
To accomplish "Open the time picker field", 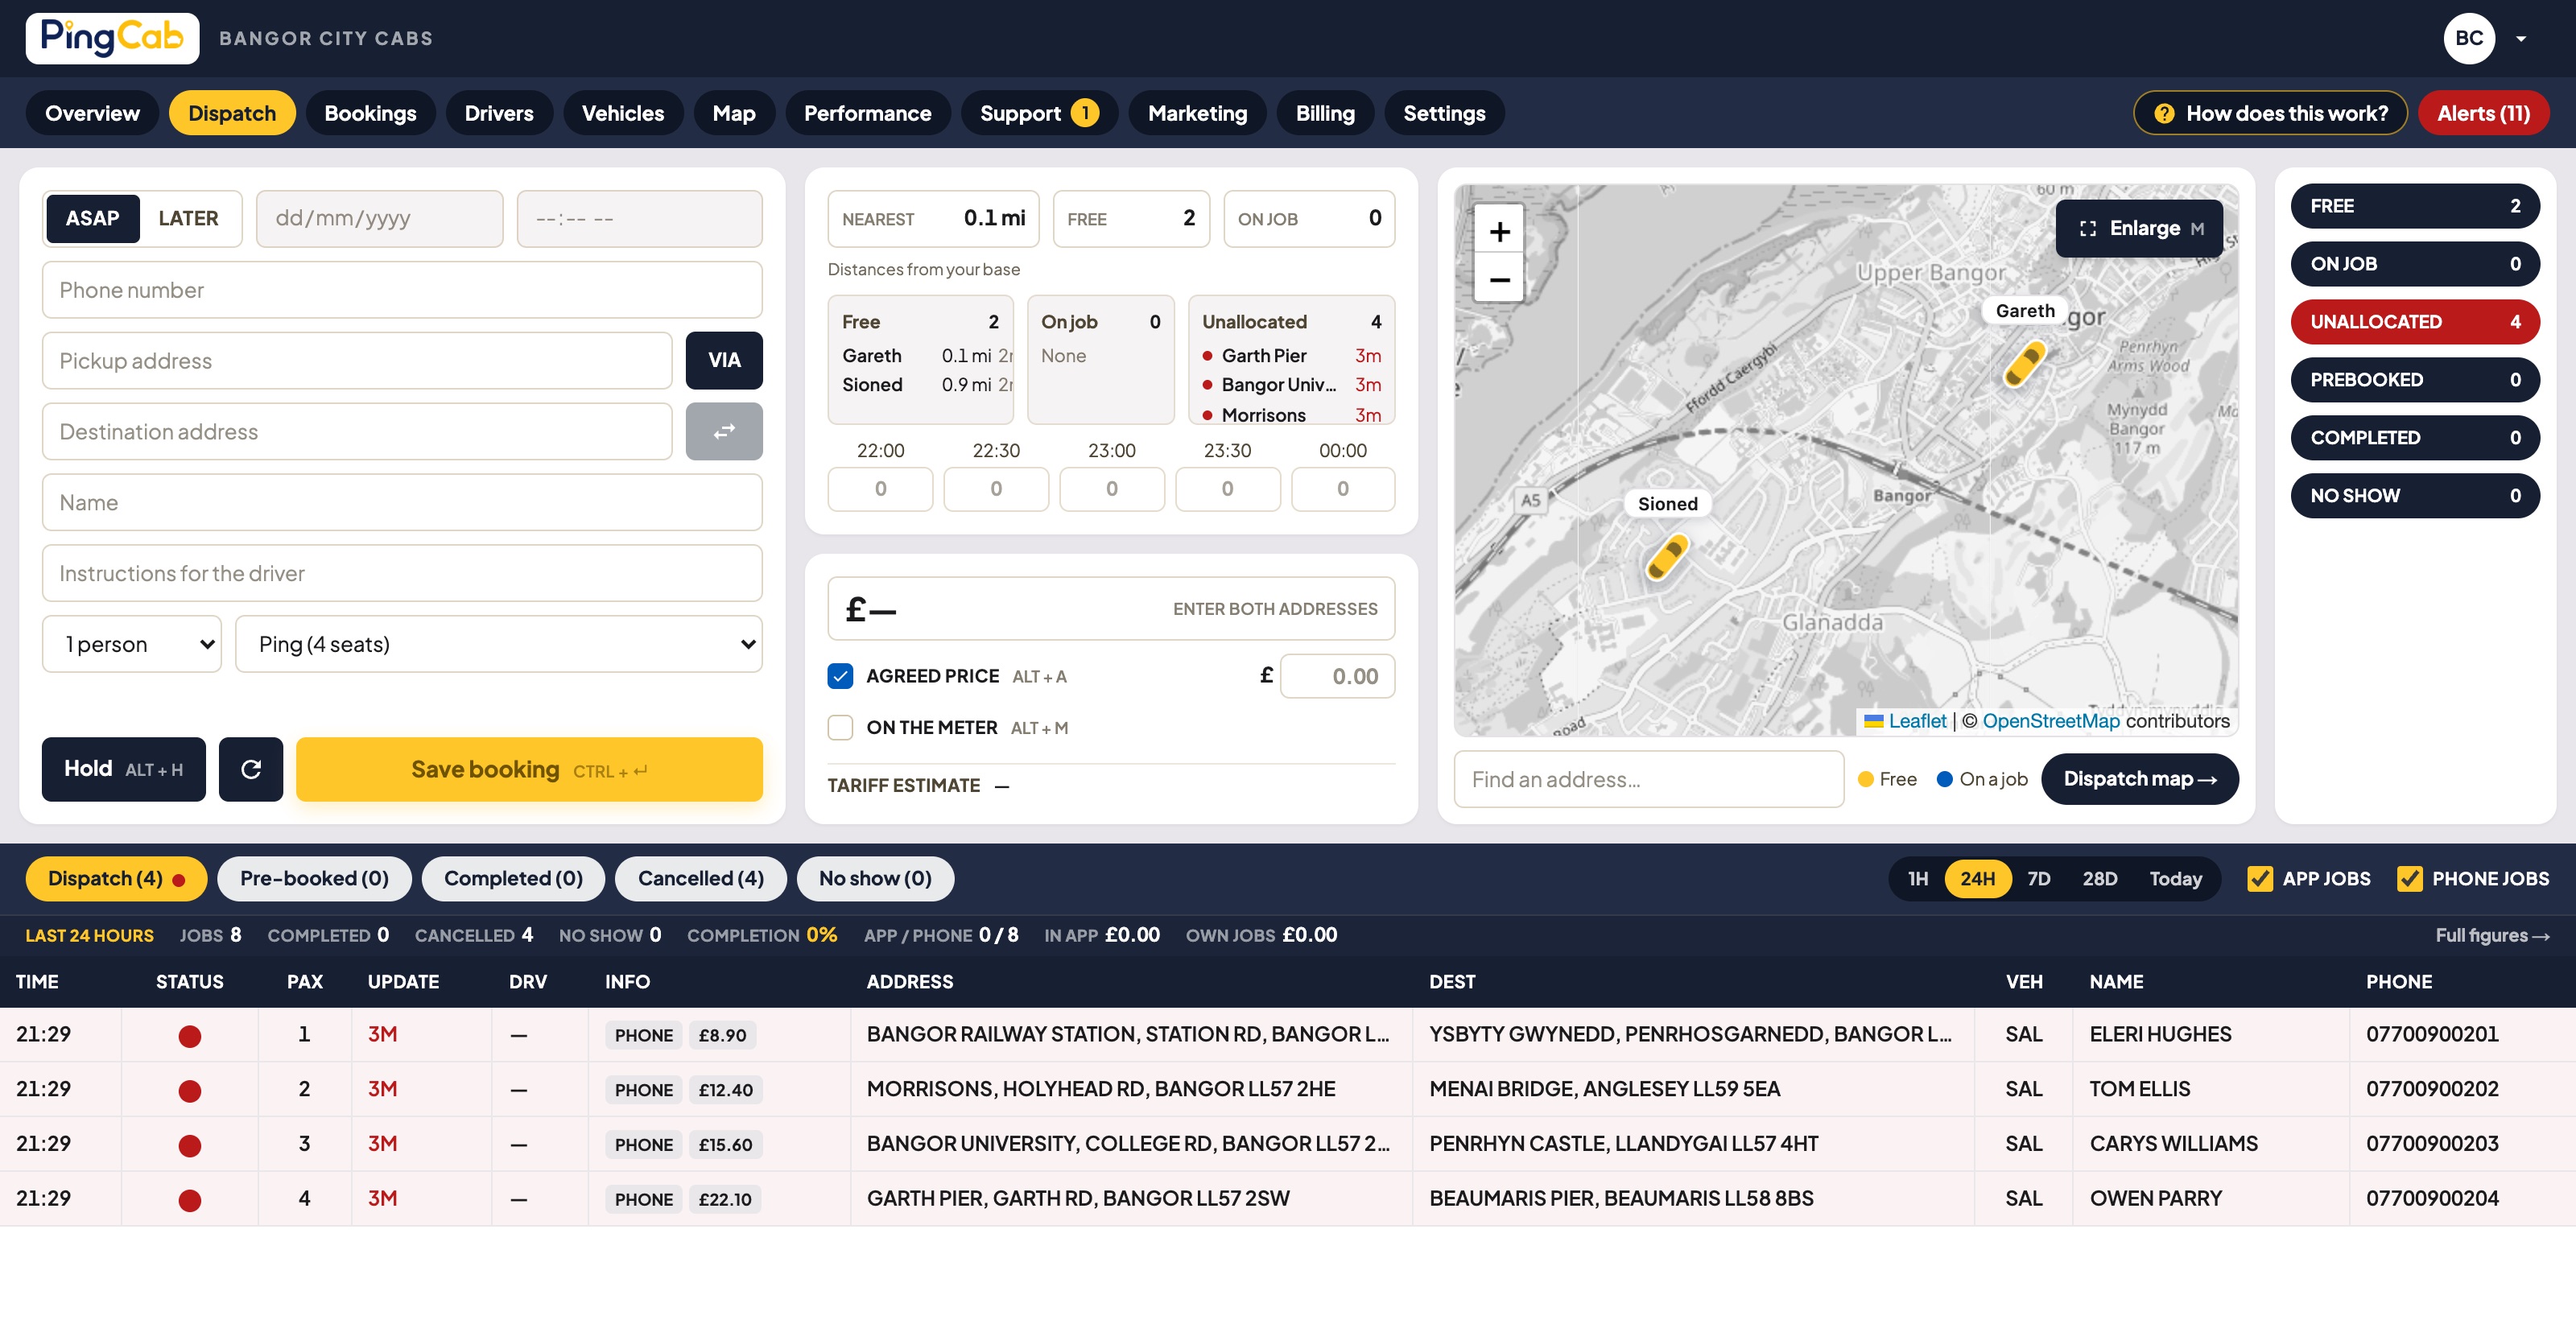I will pyautogui.click(x=640, y=218).
